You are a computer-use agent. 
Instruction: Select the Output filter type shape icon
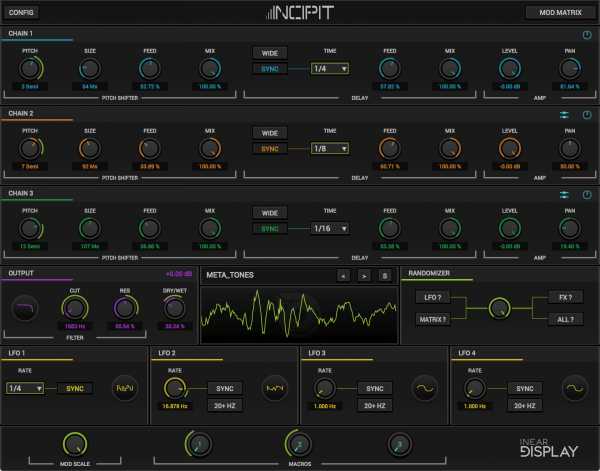pos(25,308)
